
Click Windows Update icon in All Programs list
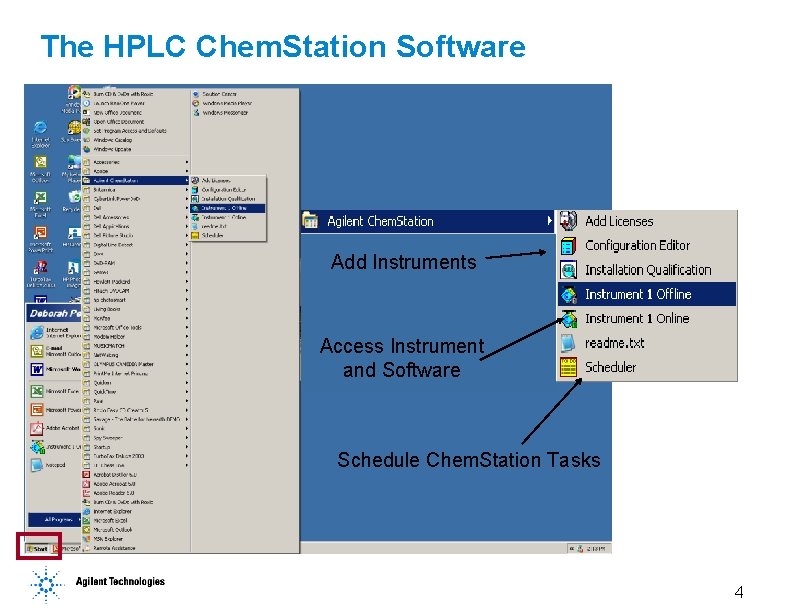click(86, 149)
